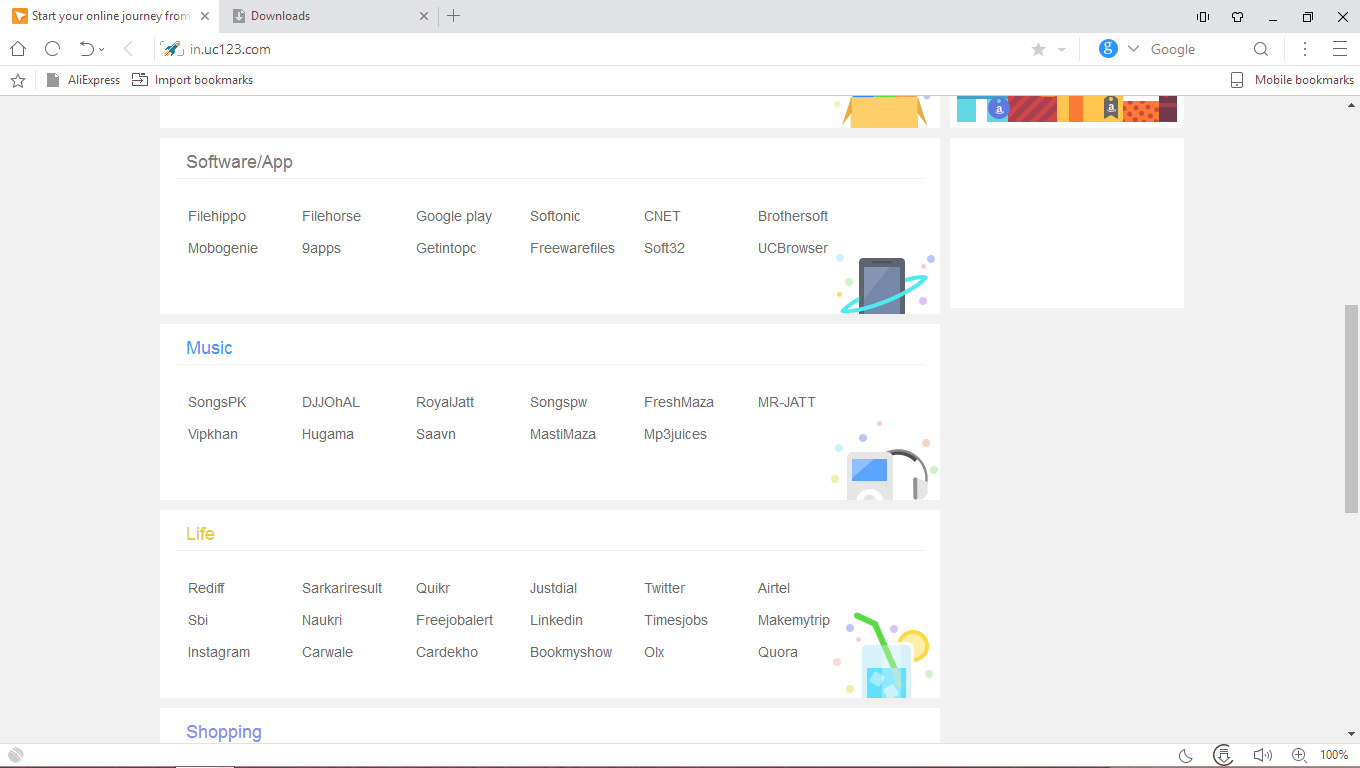The width and height of the screenshot is (1360, 768).
Task: Open the SongsPK link
Action: pos(217,402)
